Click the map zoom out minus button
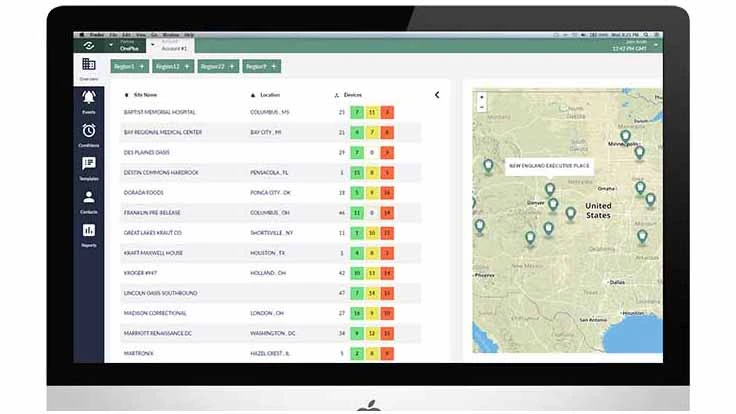Viewport: 736px width, 414px height. point(482,107)
